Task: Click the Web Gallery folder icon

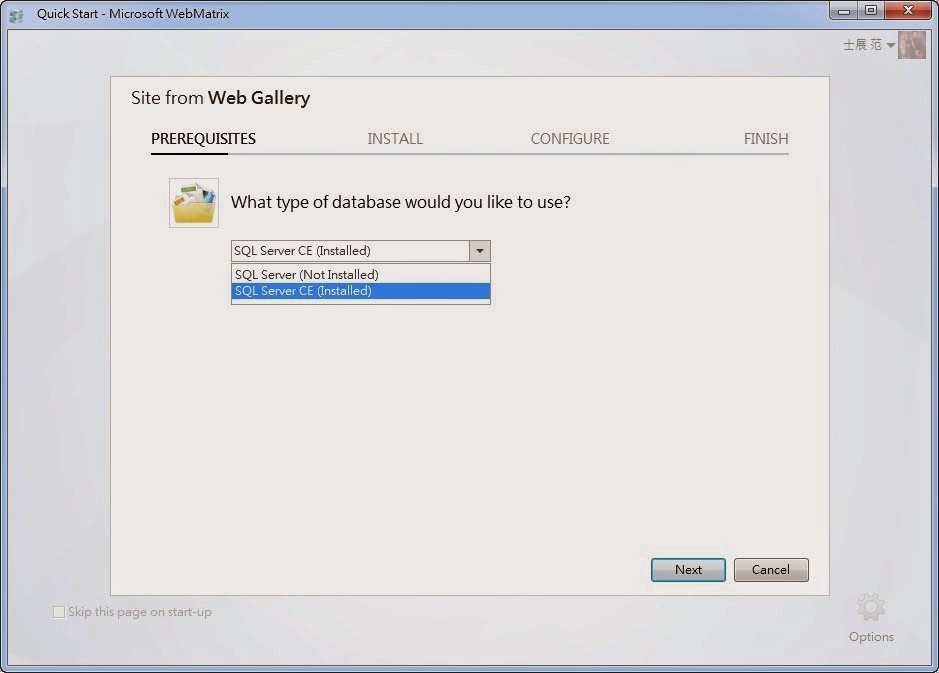Action: [194, 203]
